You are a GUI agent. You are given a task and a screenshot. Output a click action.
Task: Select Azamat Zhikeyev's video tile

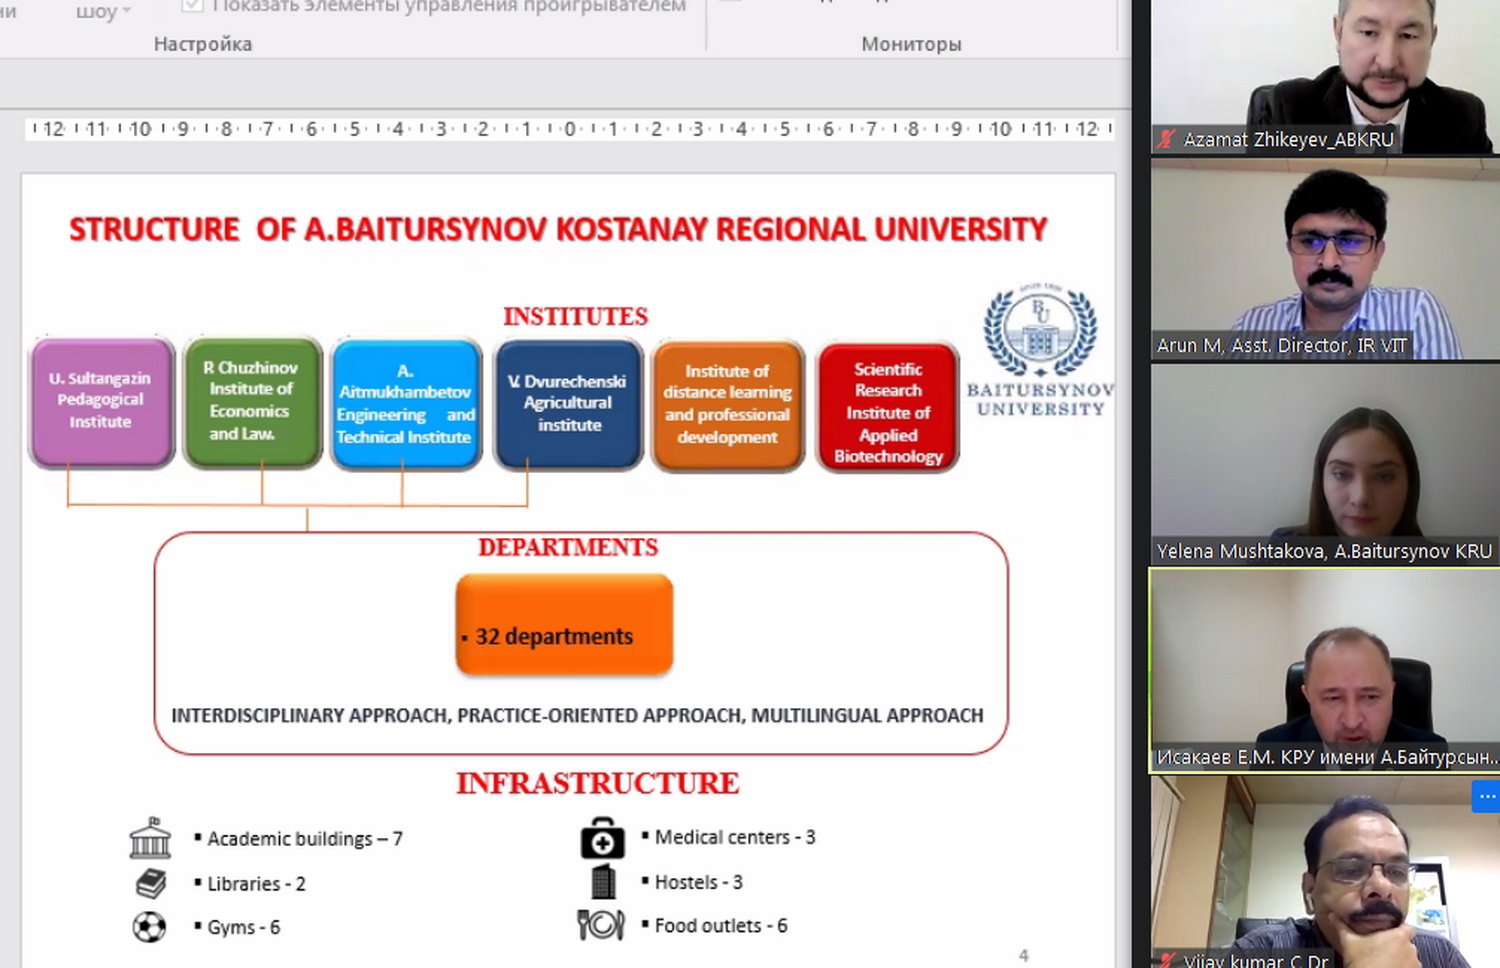[x=1325, y=77]
